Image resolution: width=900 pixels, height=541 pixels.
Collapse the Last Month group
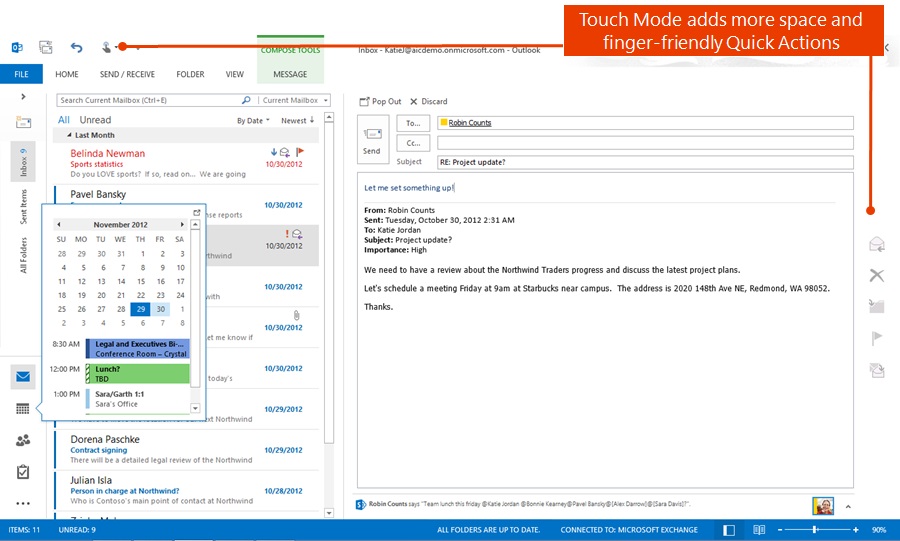coord(69,135)
